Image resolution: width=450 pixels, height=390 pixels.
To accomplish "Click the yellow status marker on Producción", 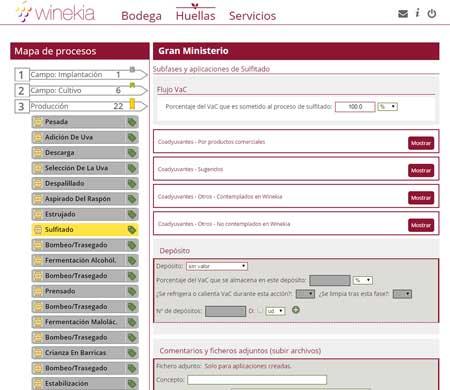I will click(x=132, y=104).
